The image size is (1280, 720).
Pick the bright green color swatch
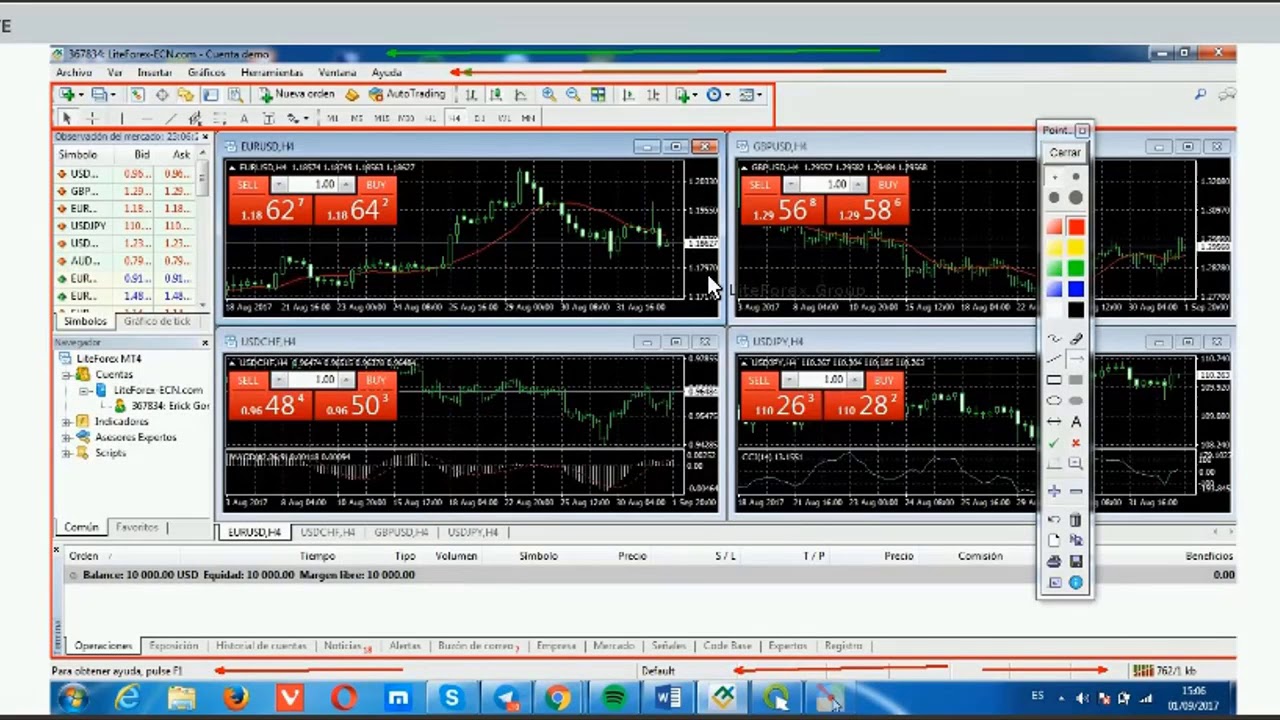[x=1076, y=268]
